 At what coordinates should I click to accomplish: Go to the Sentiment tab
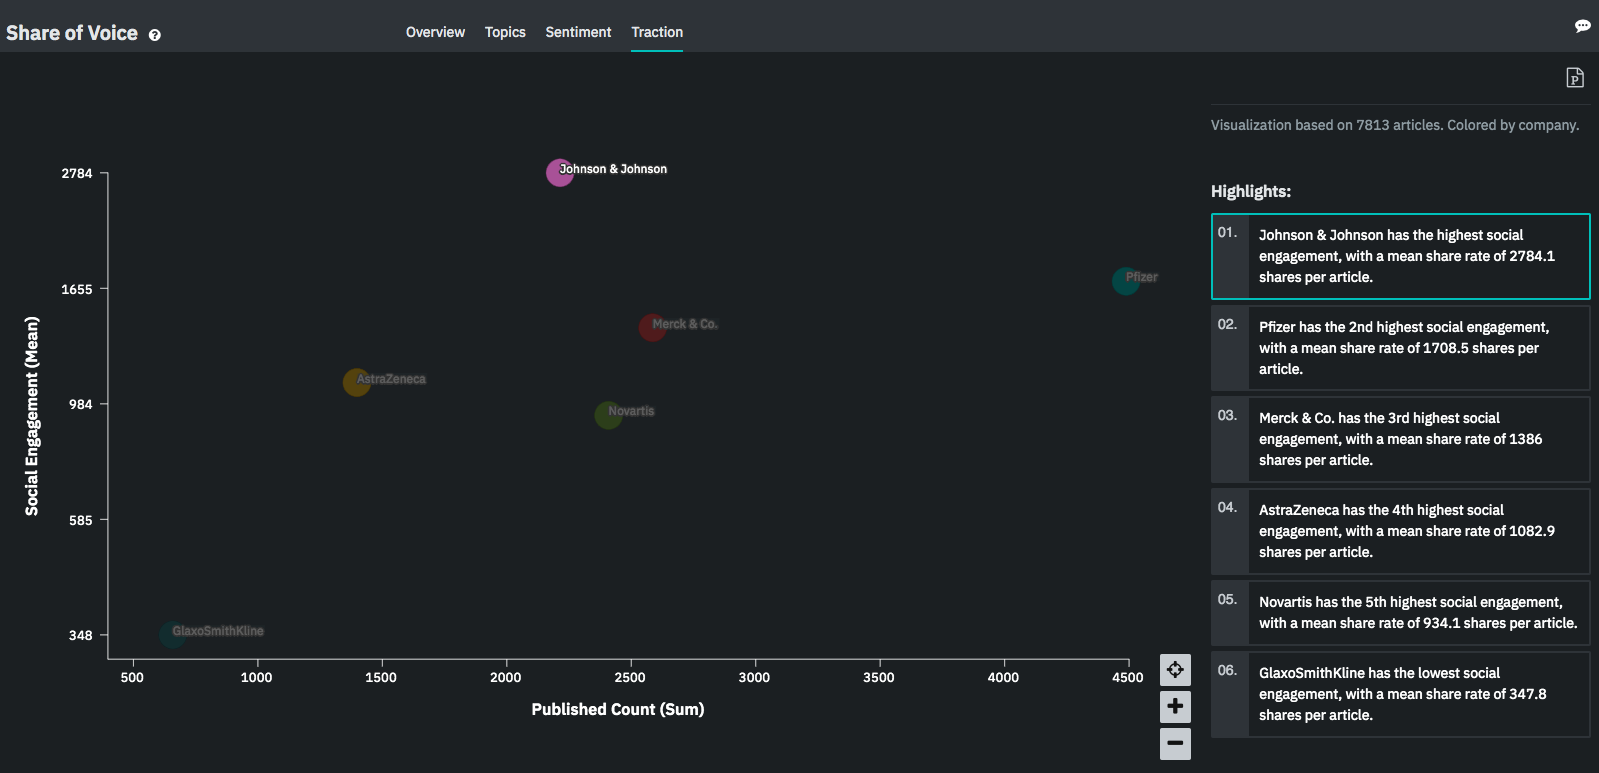point(578,32)
